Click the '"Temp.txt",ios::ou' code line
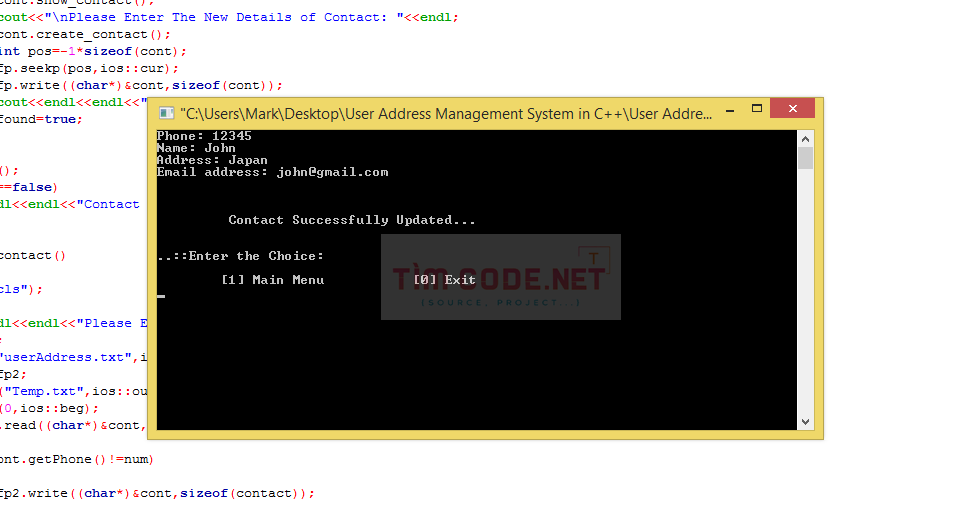 [x=74, y=392]
